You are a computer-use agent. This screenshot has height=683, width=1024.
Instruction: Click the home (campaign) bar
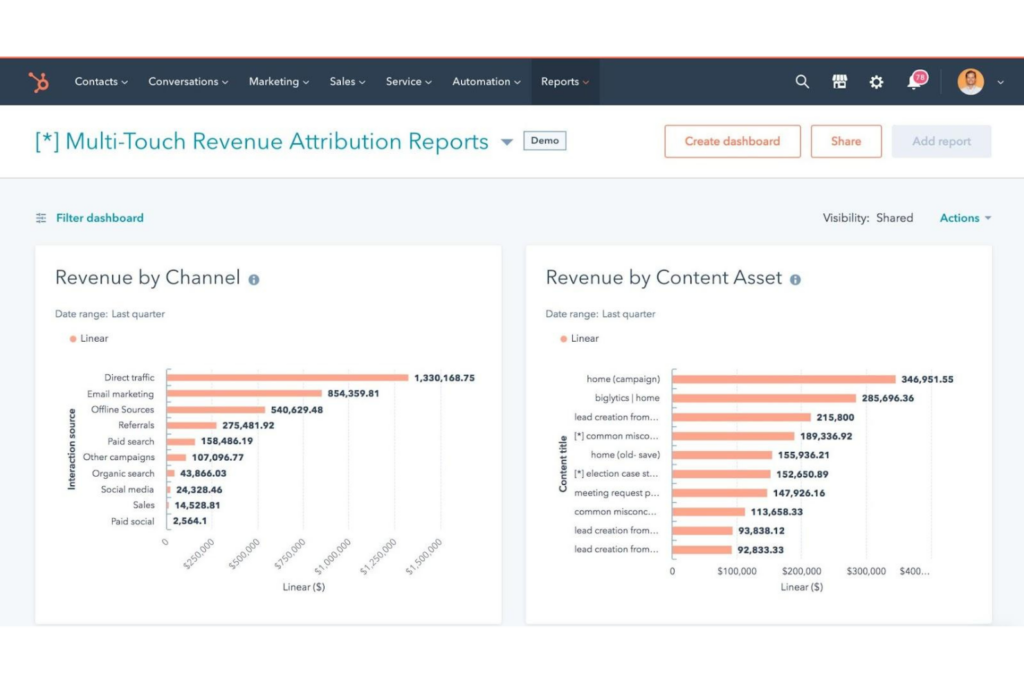pos(784,379)
